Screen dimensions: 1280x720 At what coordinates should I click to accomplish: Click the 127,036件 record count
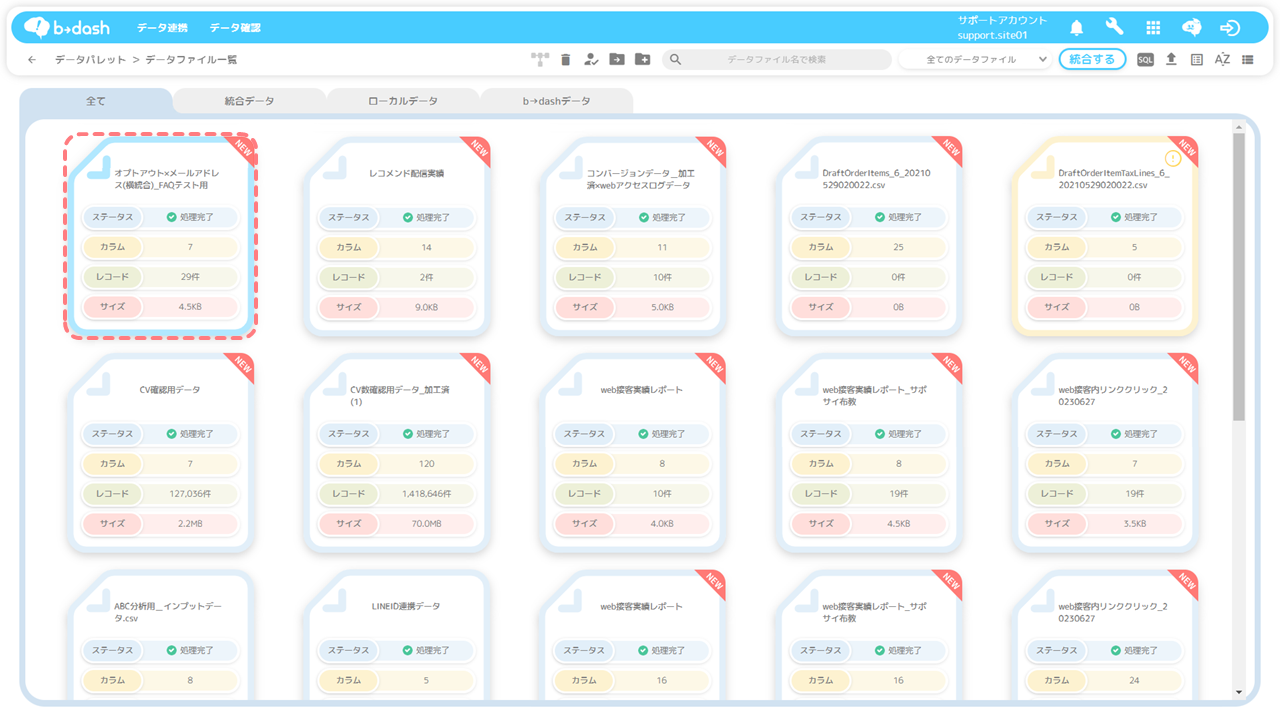point(190,494)
